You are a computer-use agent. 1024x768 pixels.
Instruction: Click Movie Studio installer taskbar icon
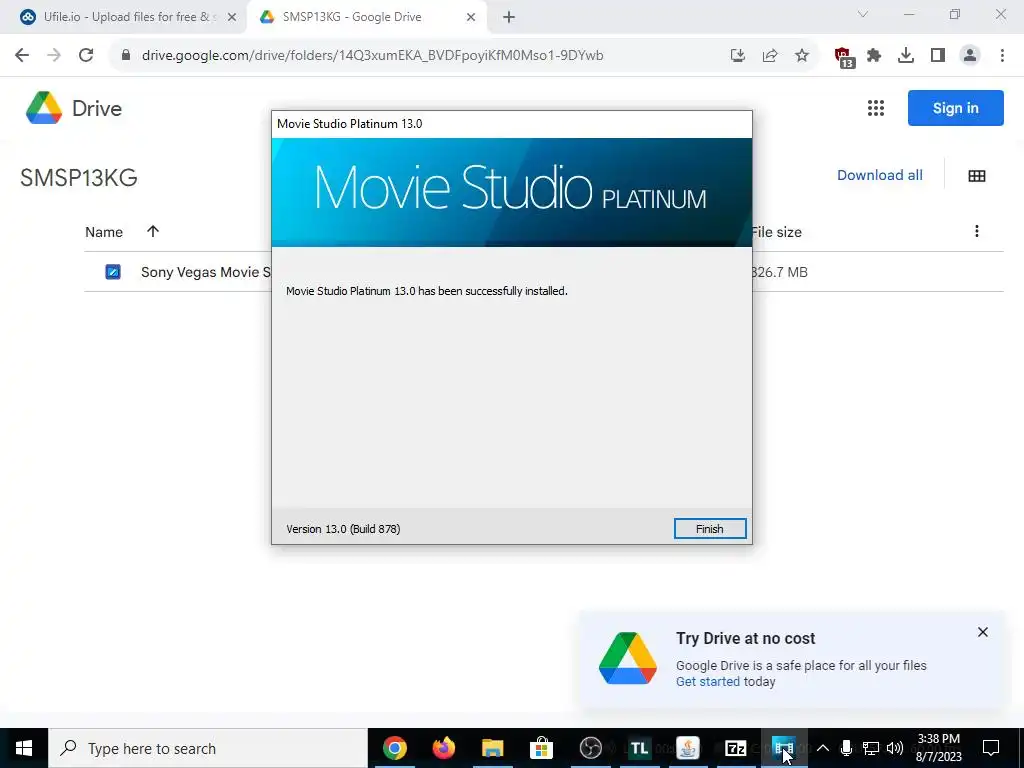[x=784, y=748]
